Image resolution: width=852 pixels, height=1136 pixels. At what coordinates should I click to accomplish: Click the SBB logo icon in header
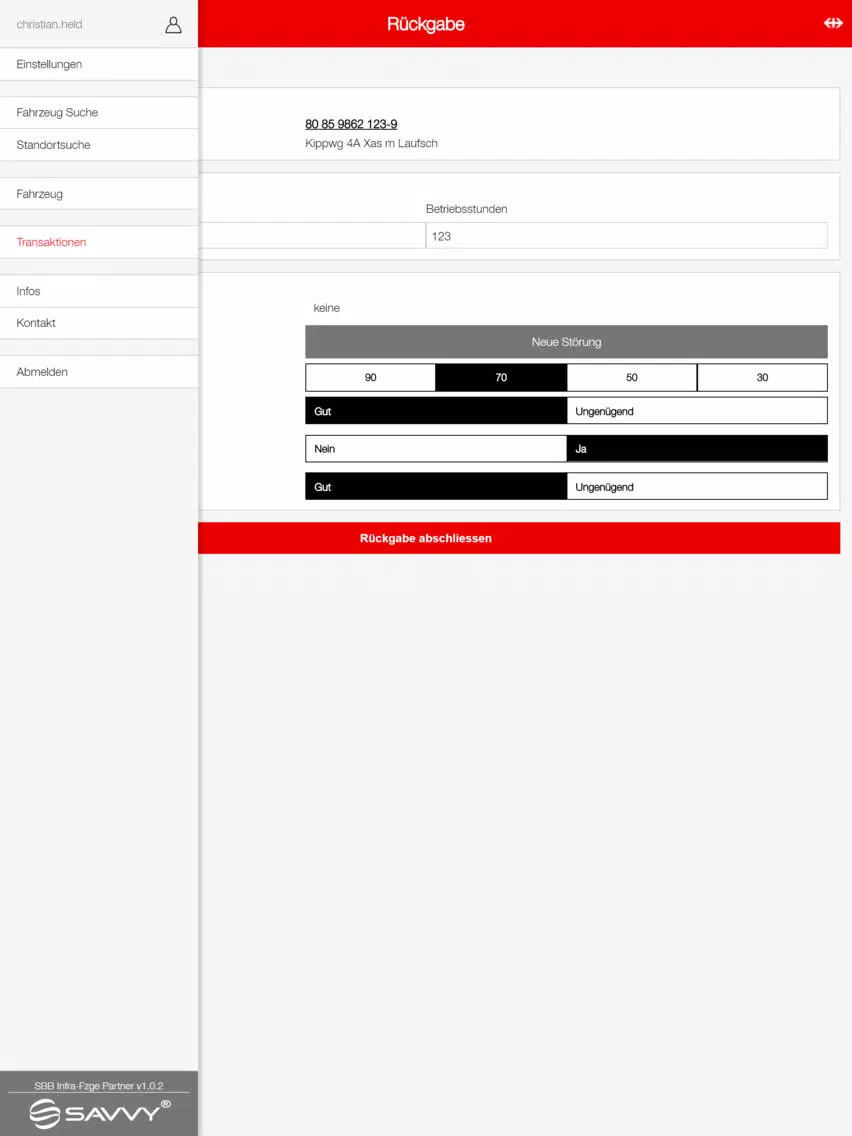click(x=833, y=23)
